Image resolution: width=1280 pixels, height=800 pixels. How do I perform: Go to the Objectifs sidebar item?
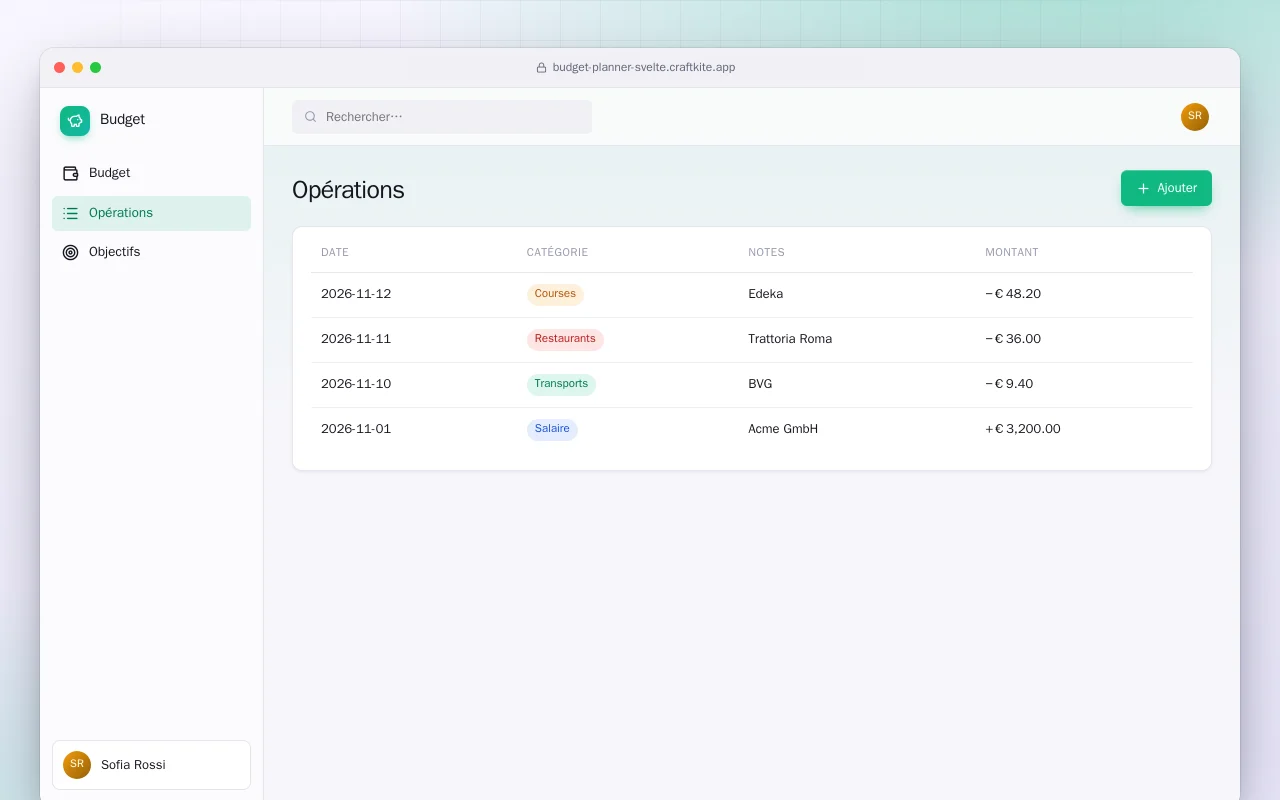151,252
